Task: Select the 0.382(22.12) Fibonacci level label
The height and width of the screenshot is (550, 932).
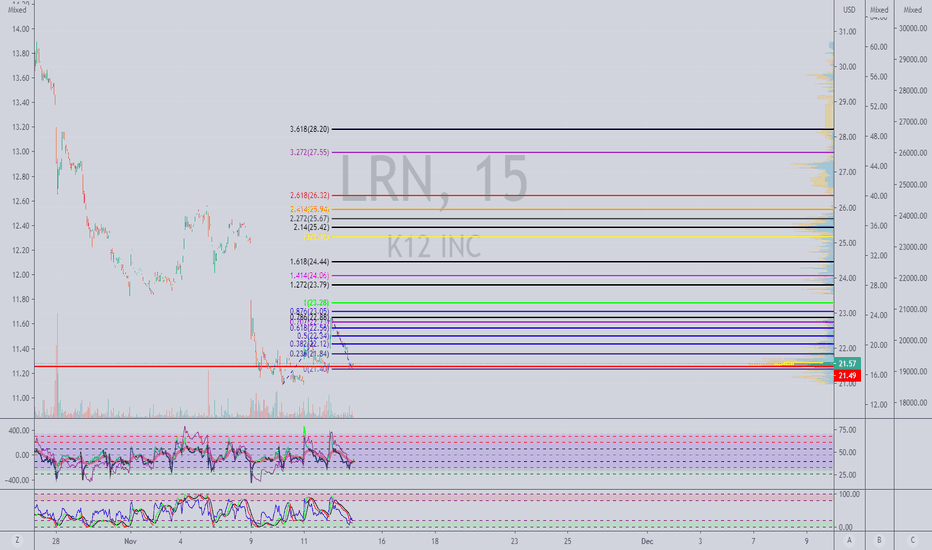Action: tap(309, 344)
